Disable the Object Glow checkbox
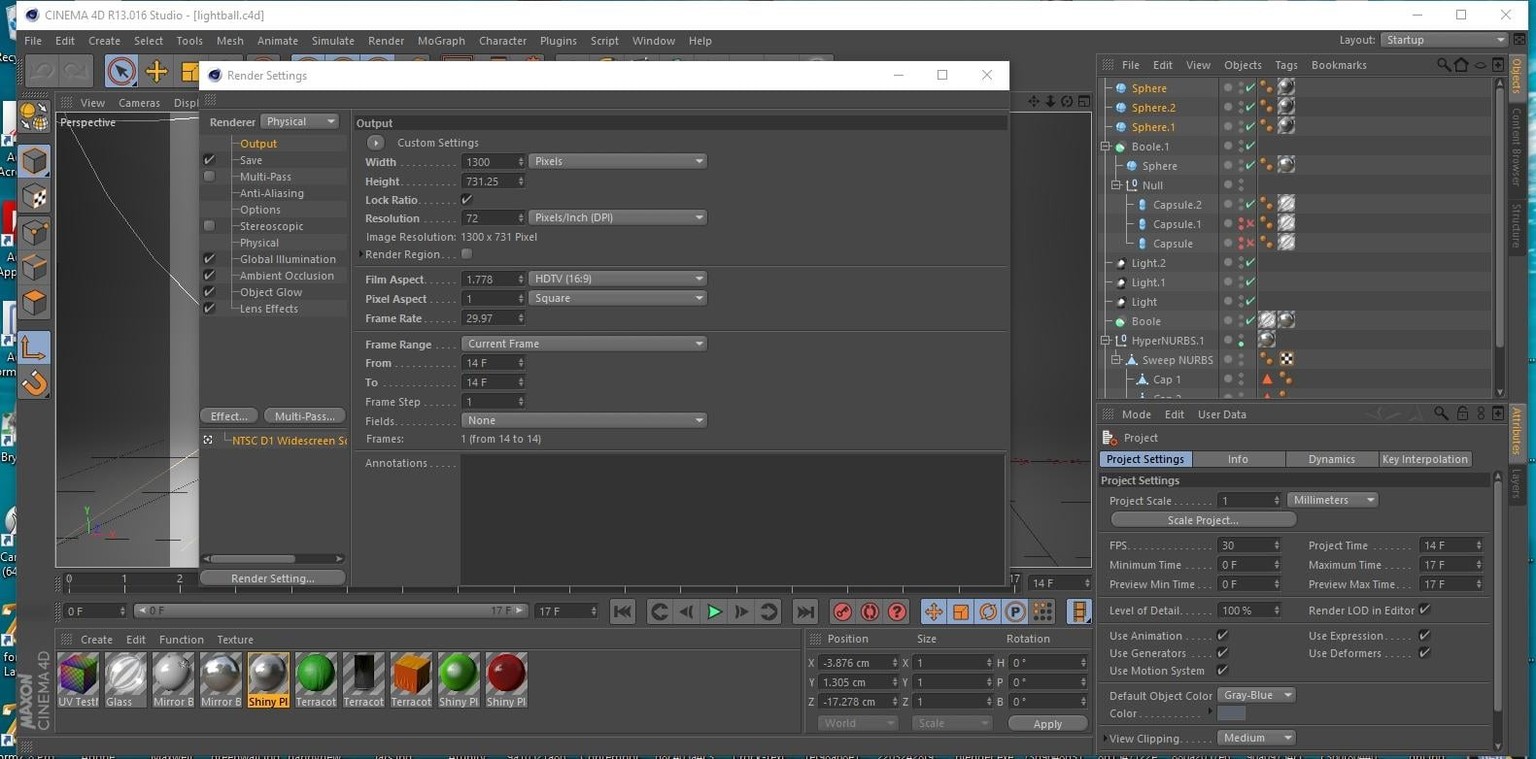The width and height of the screenshot is (1536, 759). pyautogui.click(x=209, y=292)
